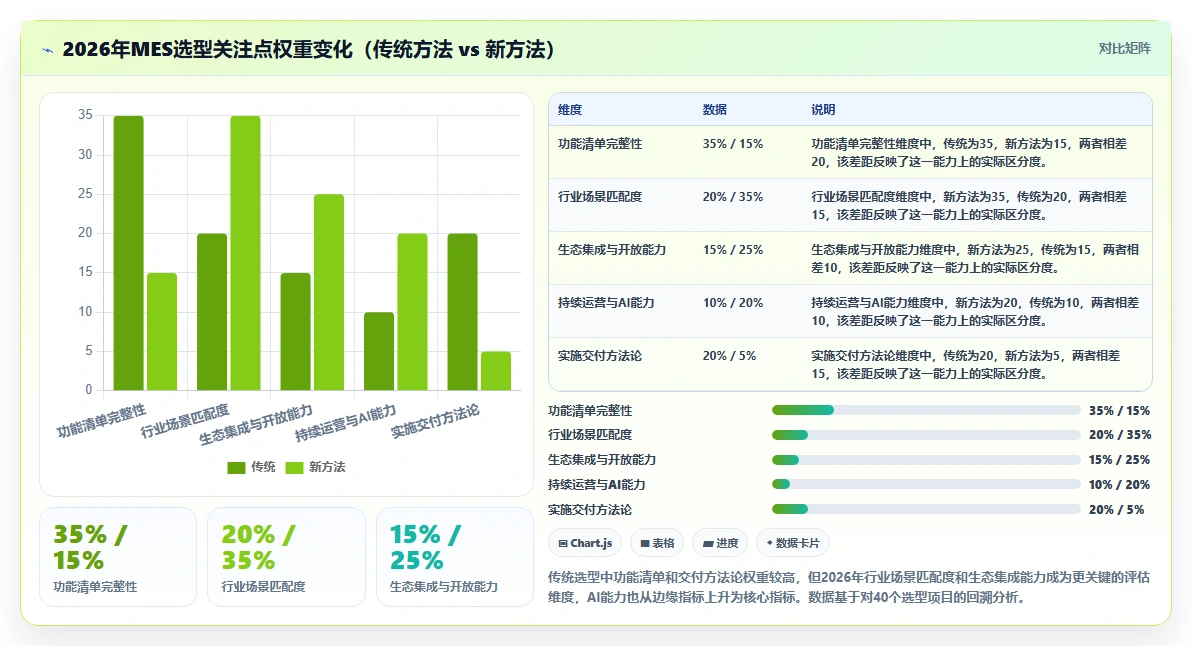Click the lightning icon beside the title

[x=47, y=50]
